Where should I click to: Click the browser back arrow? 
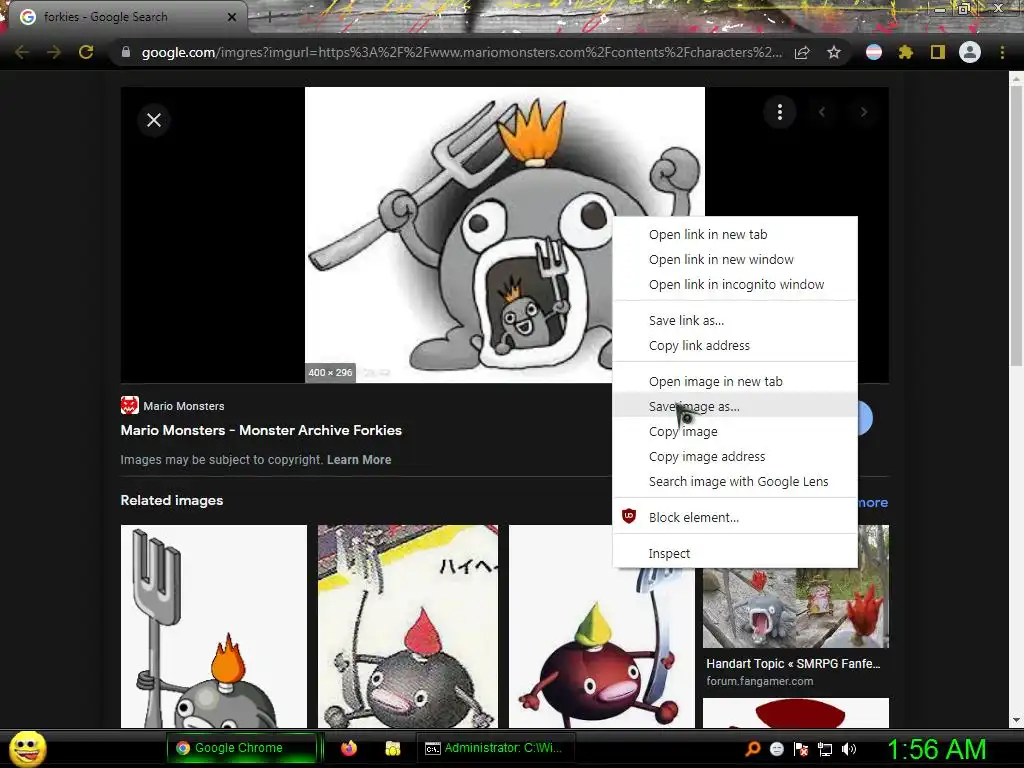[22, 52]
